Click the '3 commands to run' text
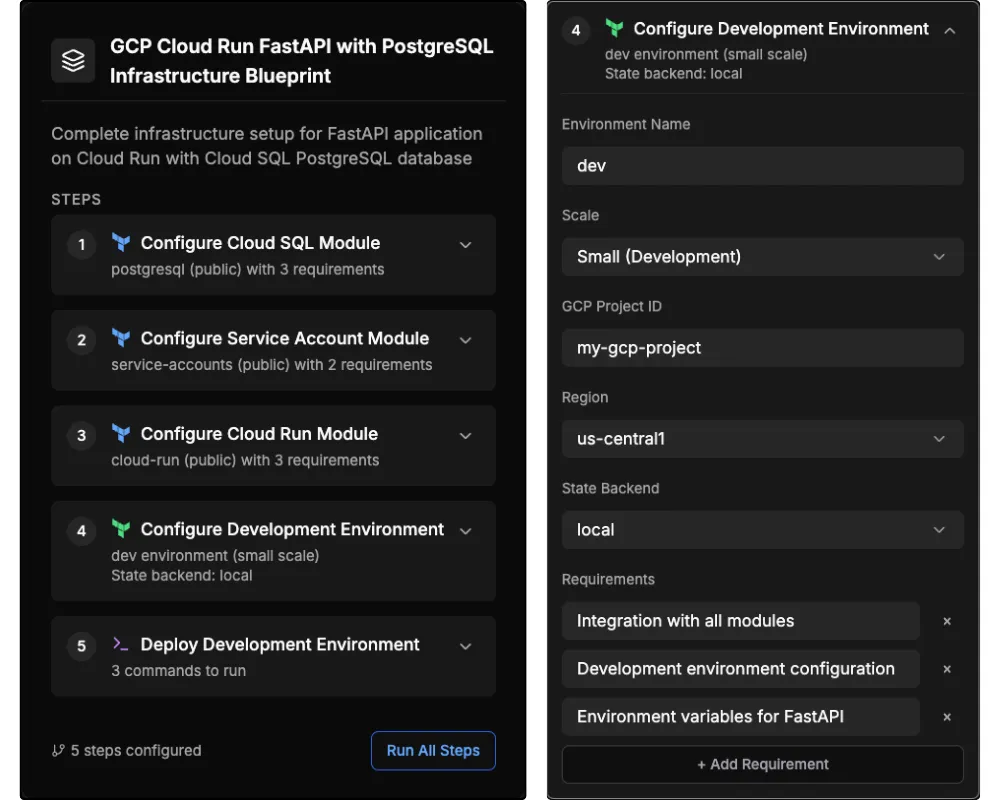1000x800 pixels. [x=179, y=671]
